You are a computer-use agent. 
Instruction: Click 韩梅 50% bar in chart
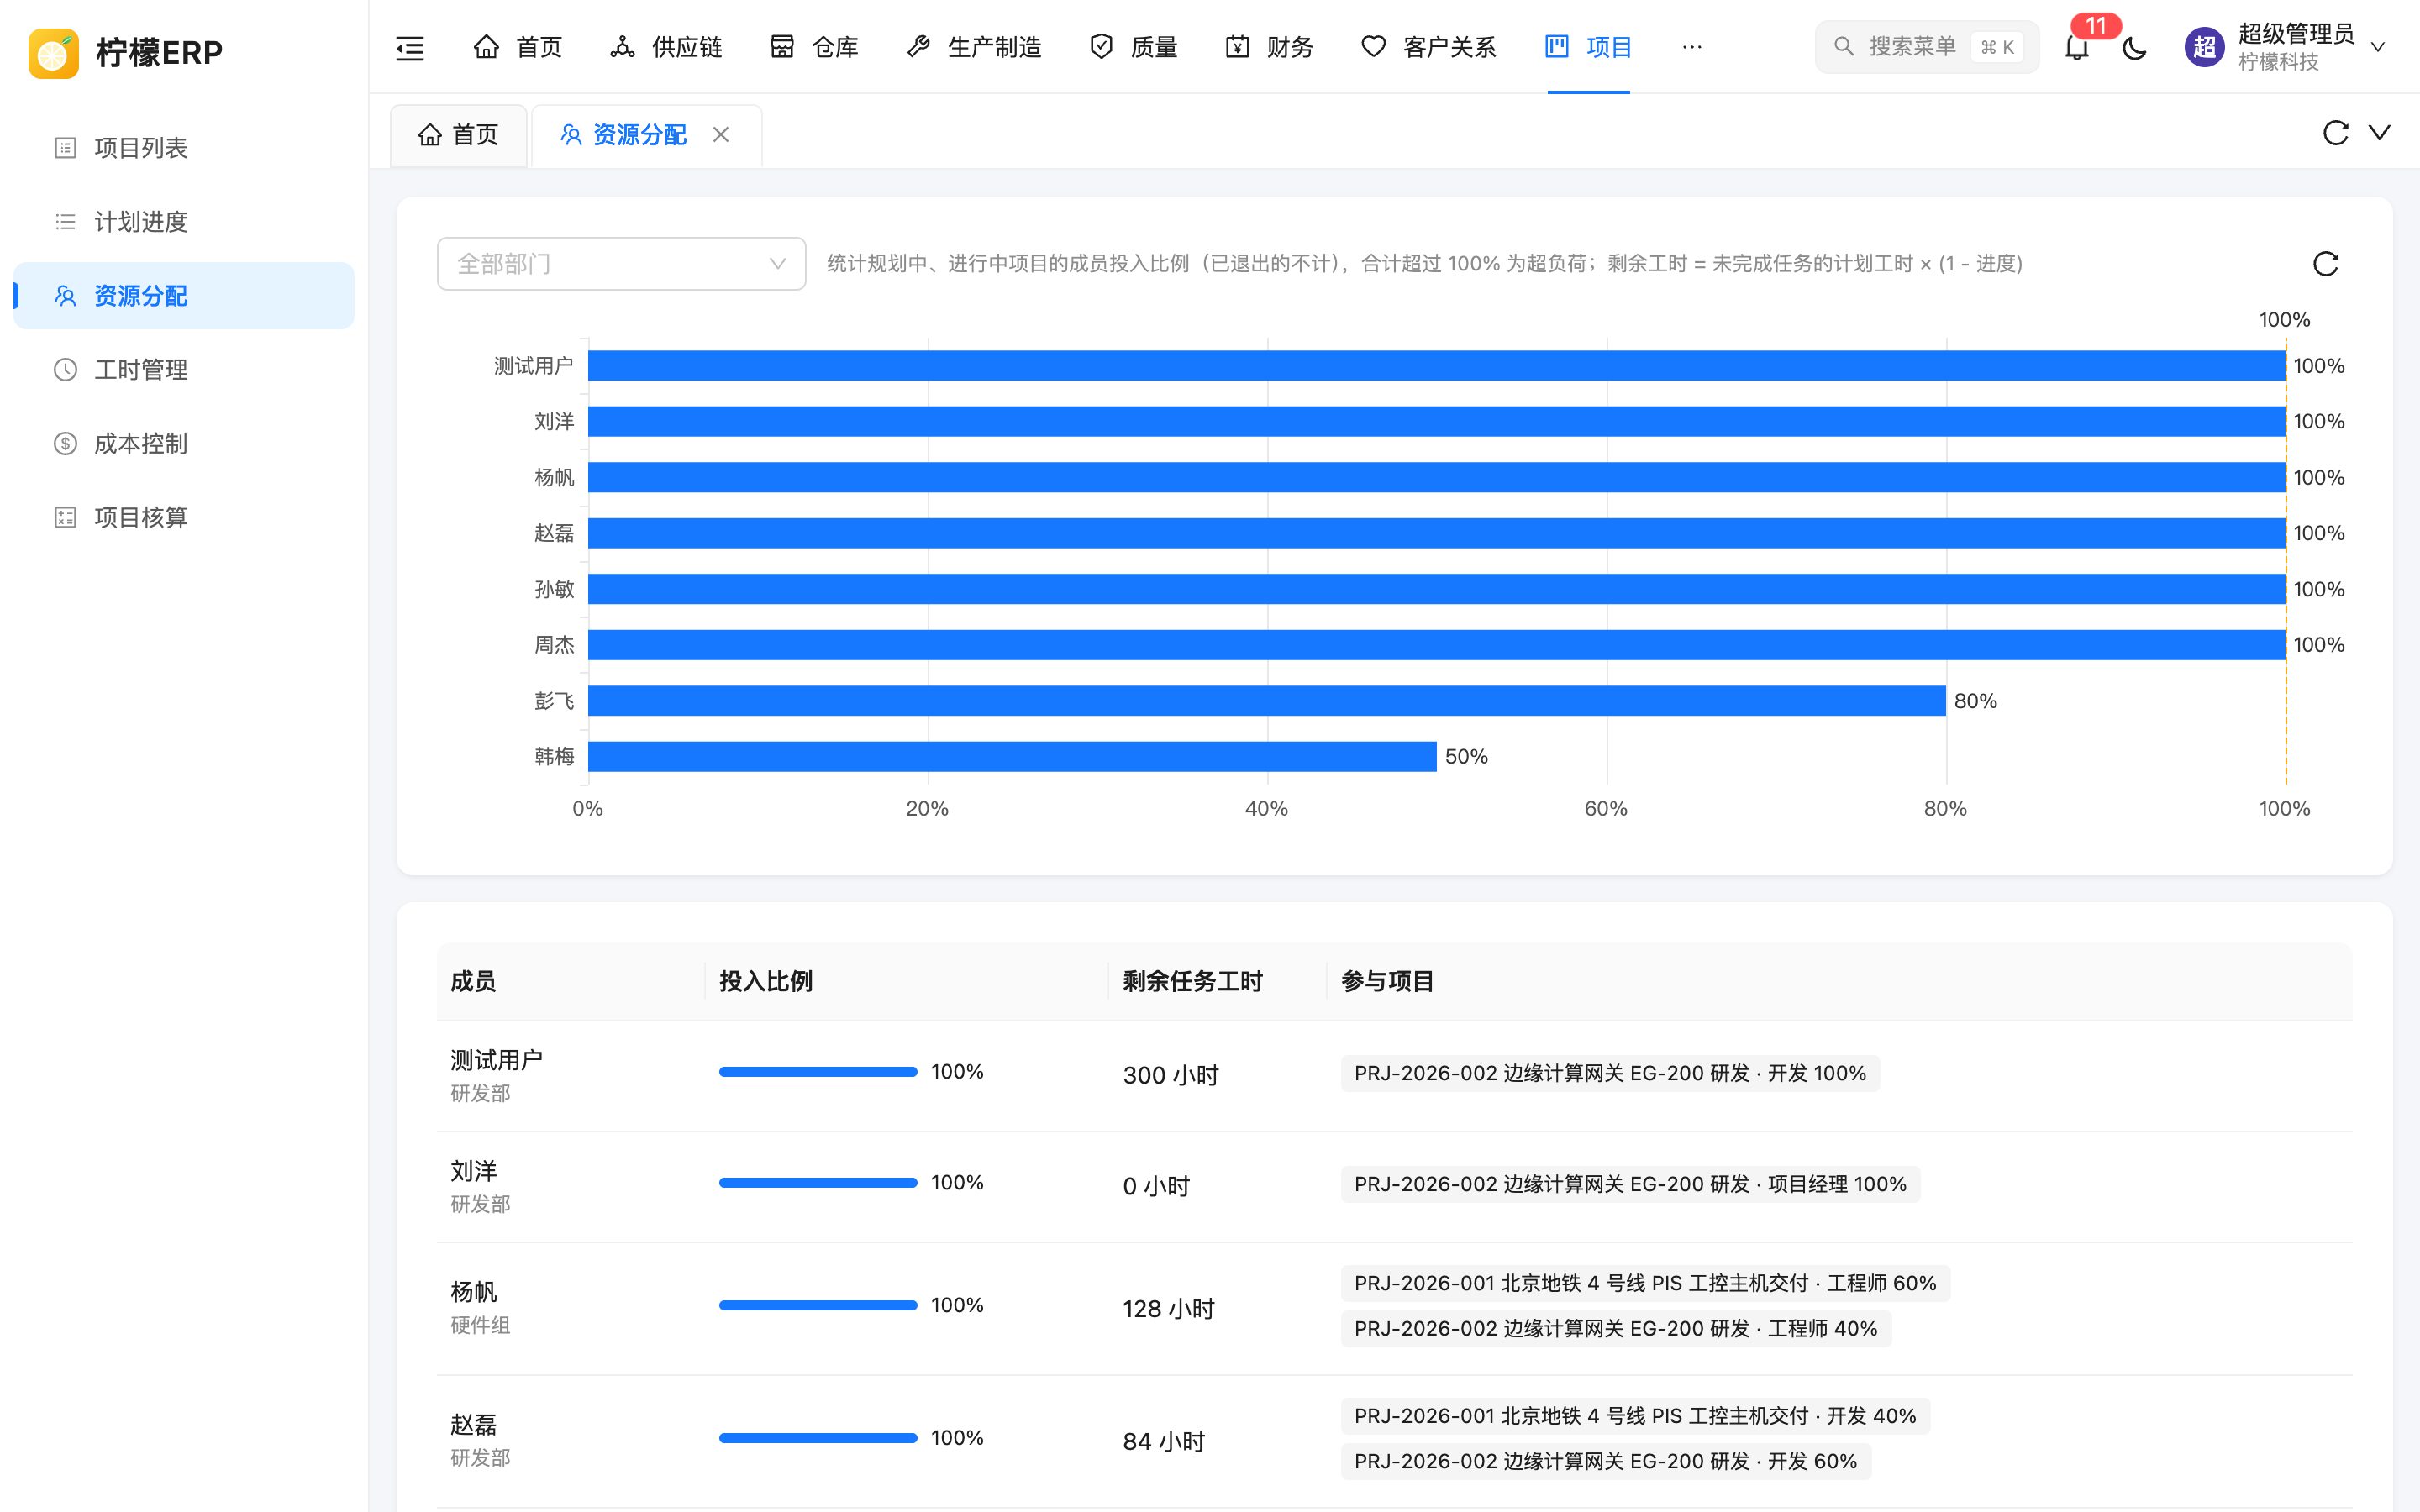[1012, 756]
